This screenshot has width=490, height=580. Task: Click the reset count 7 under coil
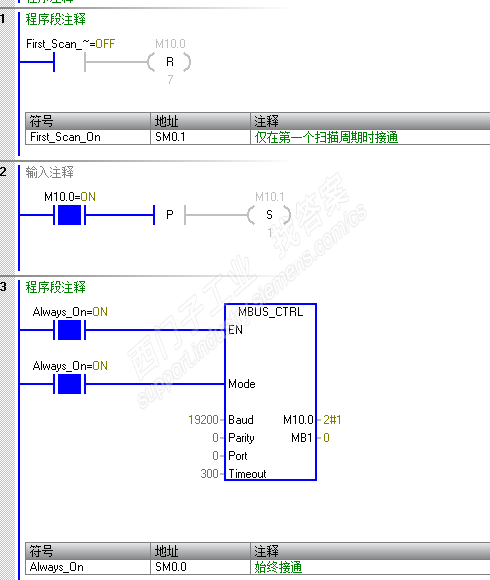tap(170, 80)
